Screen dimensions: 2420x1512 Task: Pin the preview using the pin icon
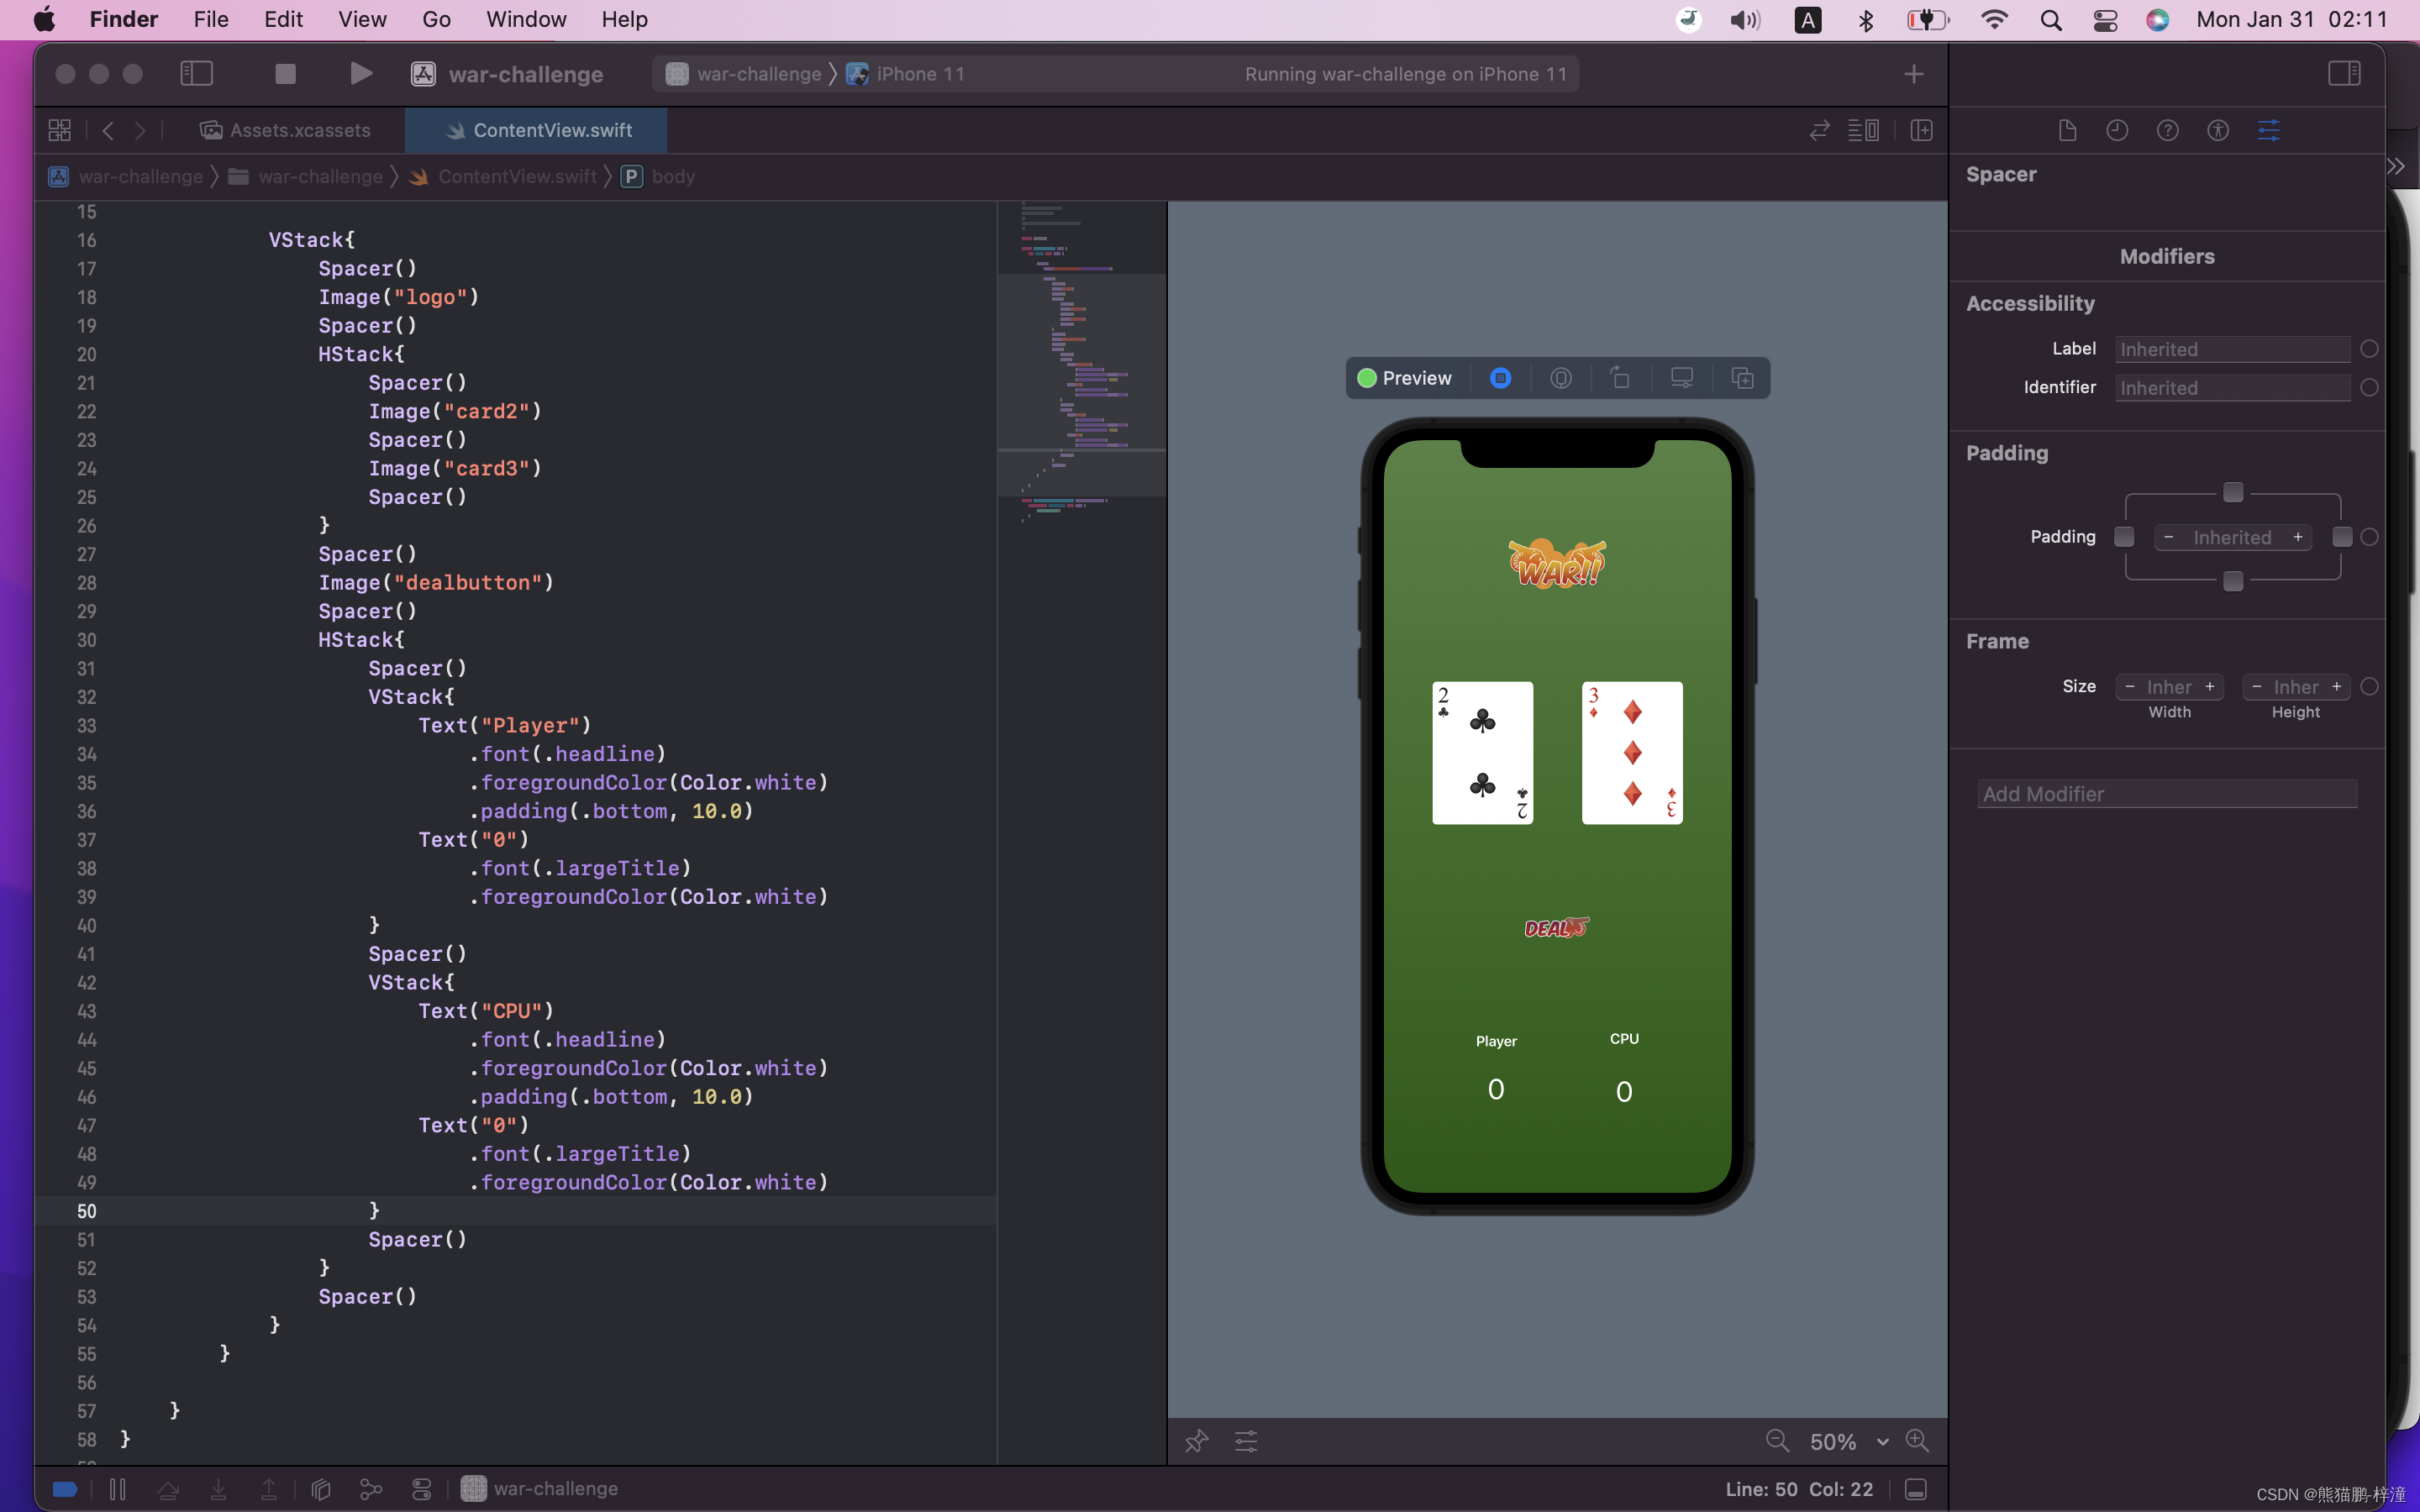click(x=1196, y=1441)
